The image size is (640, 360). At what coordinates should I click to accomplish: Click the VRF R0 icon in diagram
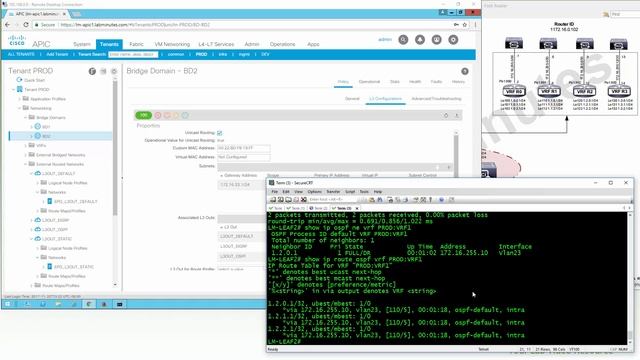513,91
